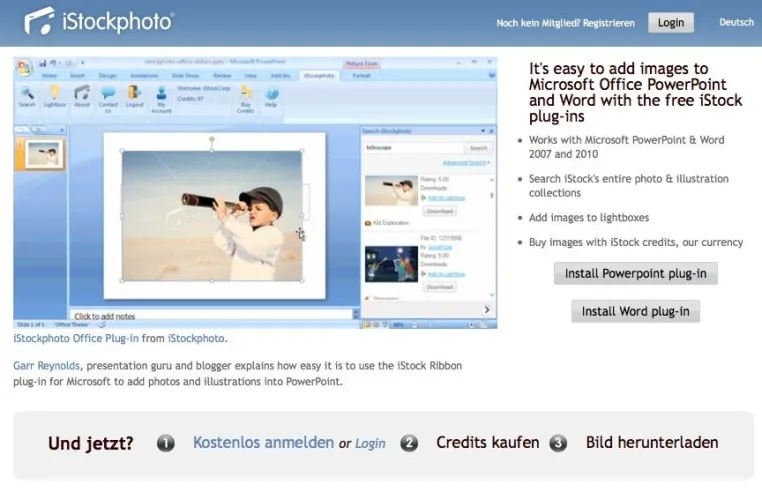Open the Garr Reynolds link
Image resolution: width=762 pixels, height=492 pixels.
coord(46,366)
